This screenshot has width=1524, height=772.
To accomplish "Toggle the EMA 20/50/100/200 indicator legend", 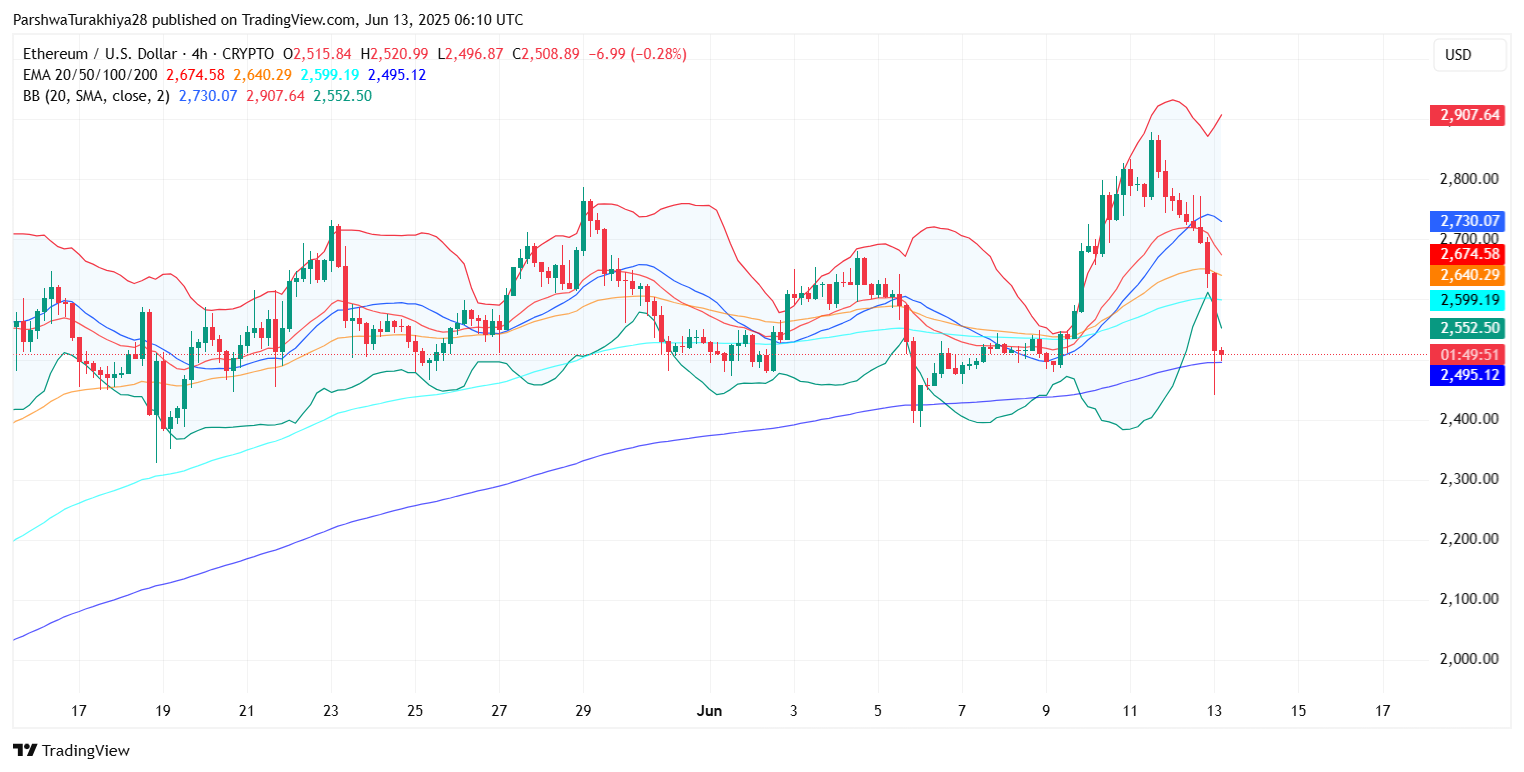I will click(90, 75).
